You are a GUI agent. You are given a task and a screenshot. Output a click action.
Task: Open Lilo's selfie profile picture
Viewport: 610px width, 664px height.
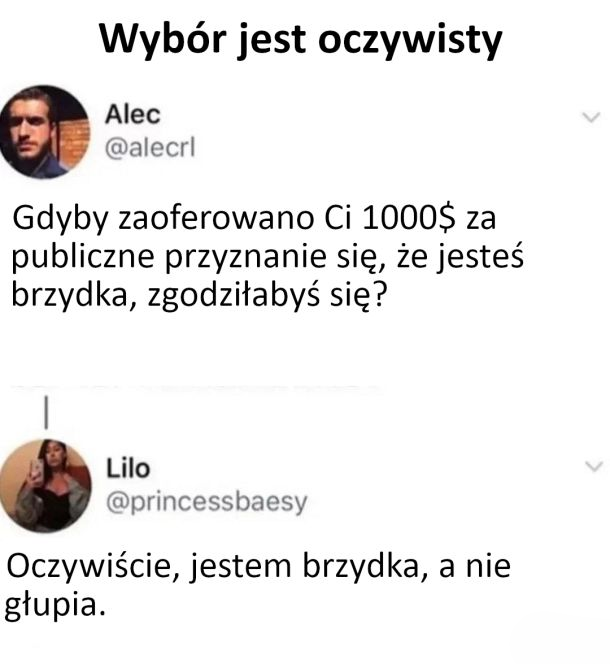click(45, 486)
